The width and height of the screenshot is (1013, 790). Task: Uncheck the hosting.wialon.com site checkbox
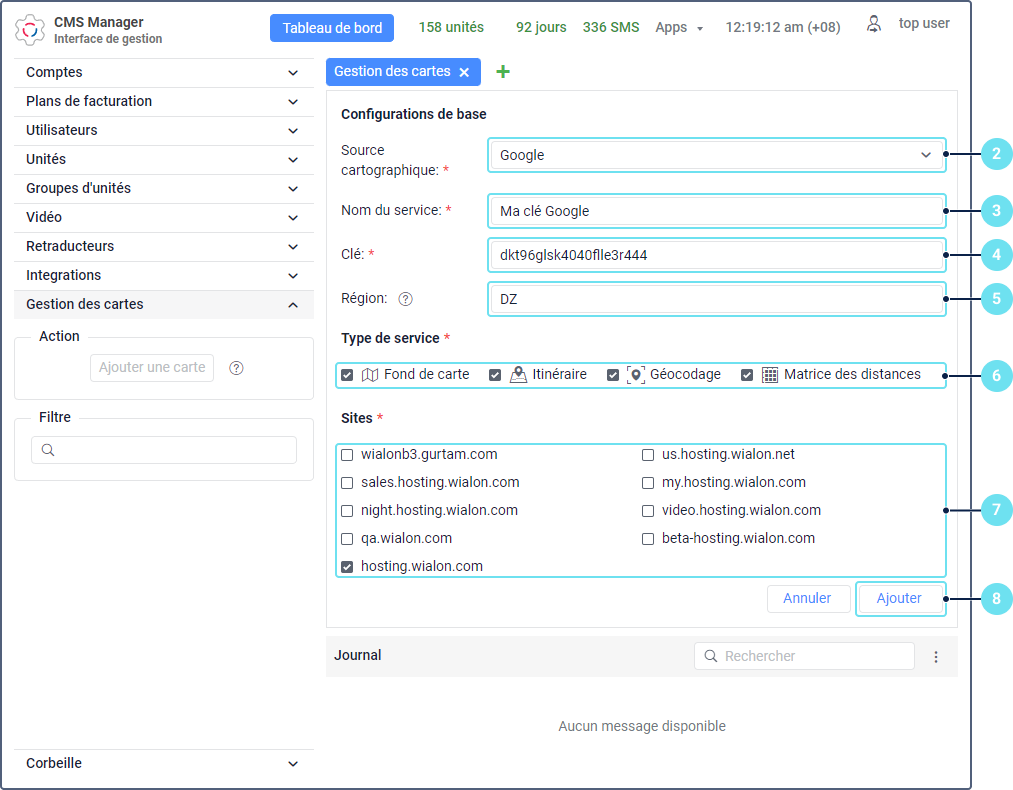point(347,567)
